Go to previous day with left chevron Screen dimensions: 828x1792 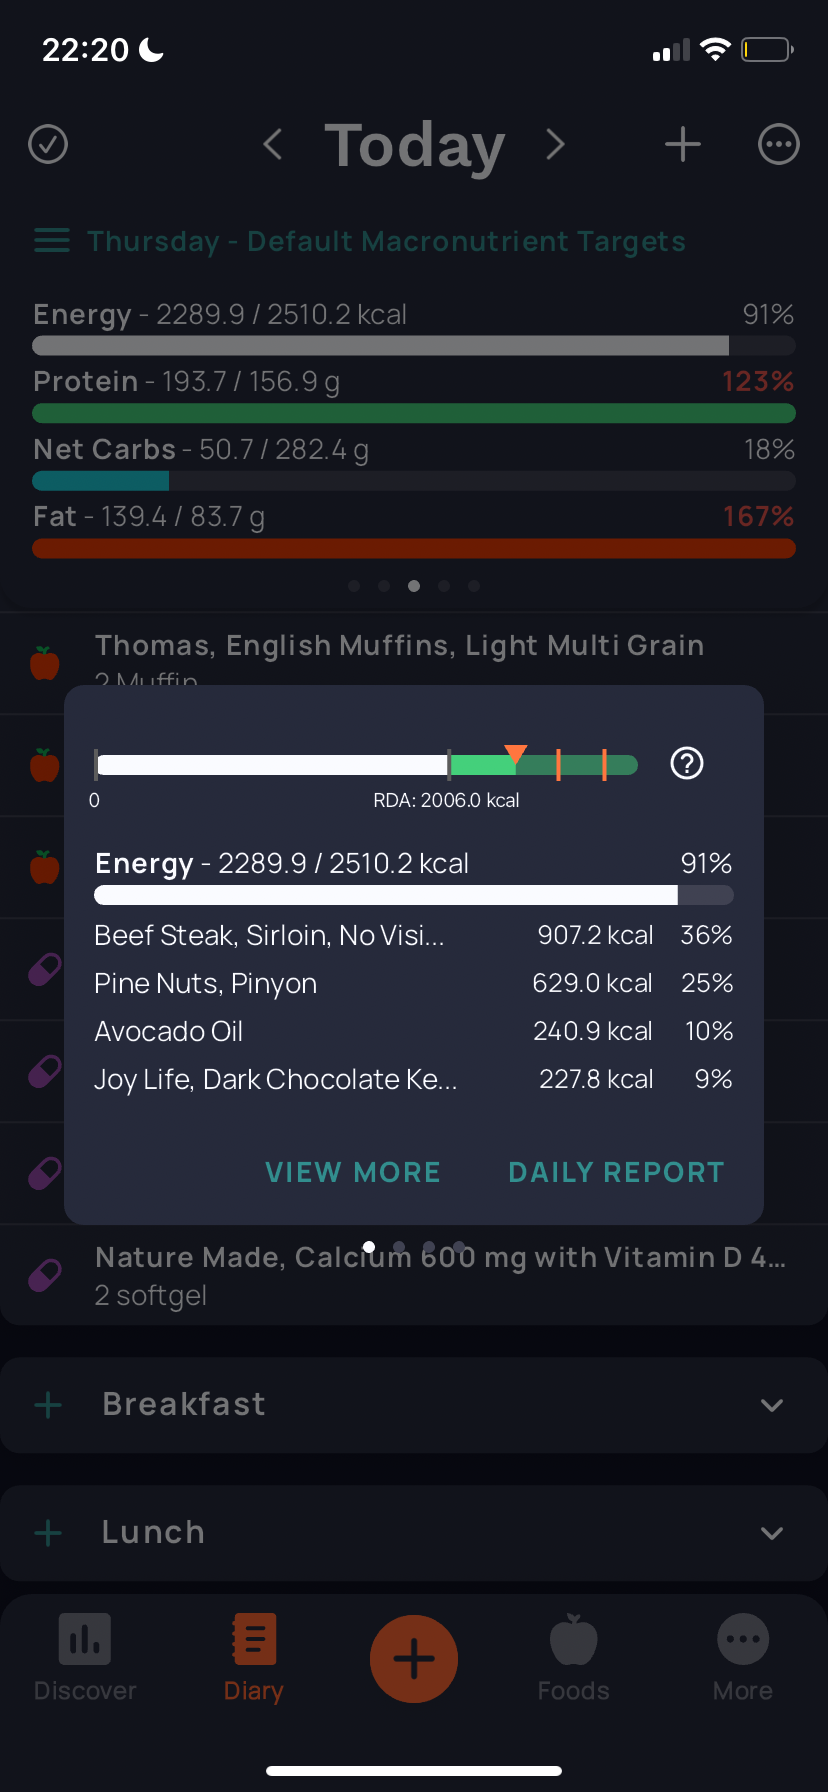click(x=272, y=144)
